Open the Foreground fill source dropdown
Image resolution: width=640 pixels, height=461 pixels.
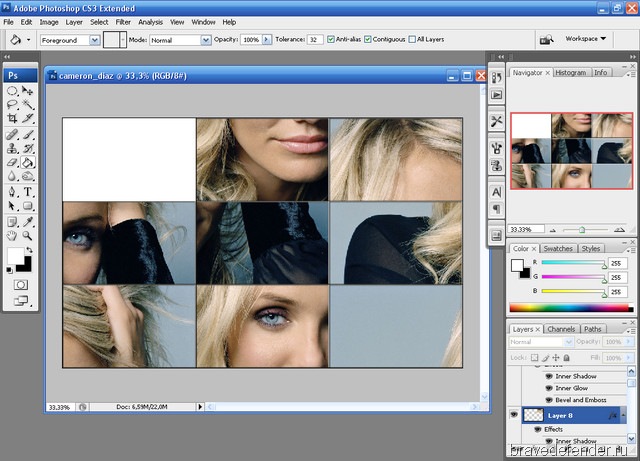coord(95,40)
